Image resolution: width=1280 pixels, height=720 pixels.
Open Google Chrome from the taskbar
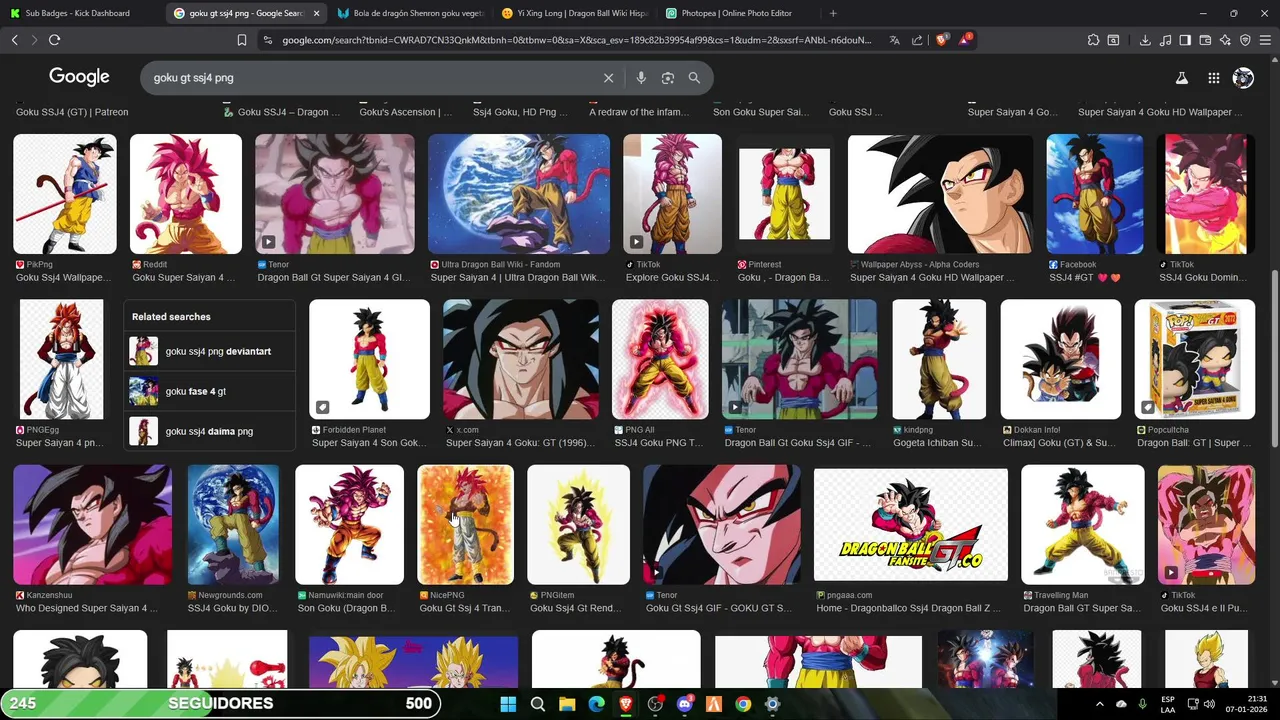point(743,704)
